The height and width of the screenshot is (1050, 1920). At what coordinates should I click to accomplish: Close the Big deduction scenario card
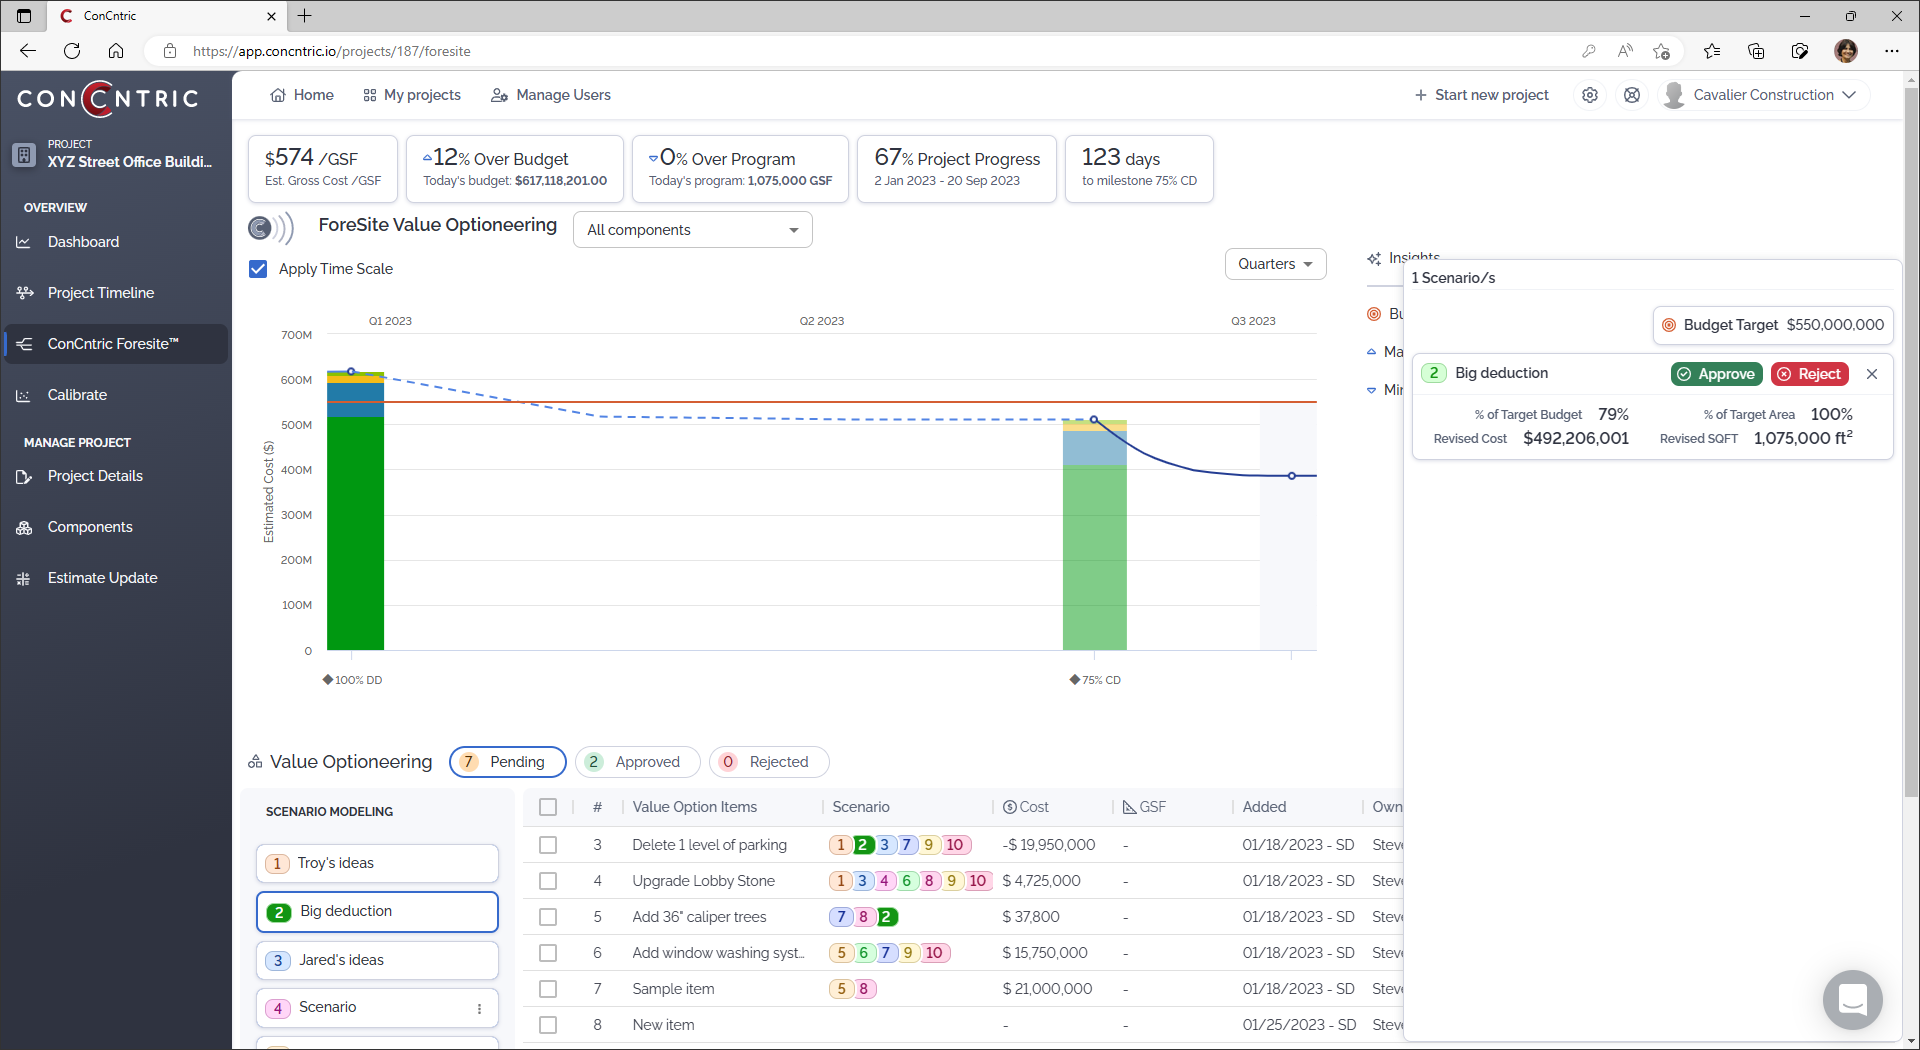1872,374
